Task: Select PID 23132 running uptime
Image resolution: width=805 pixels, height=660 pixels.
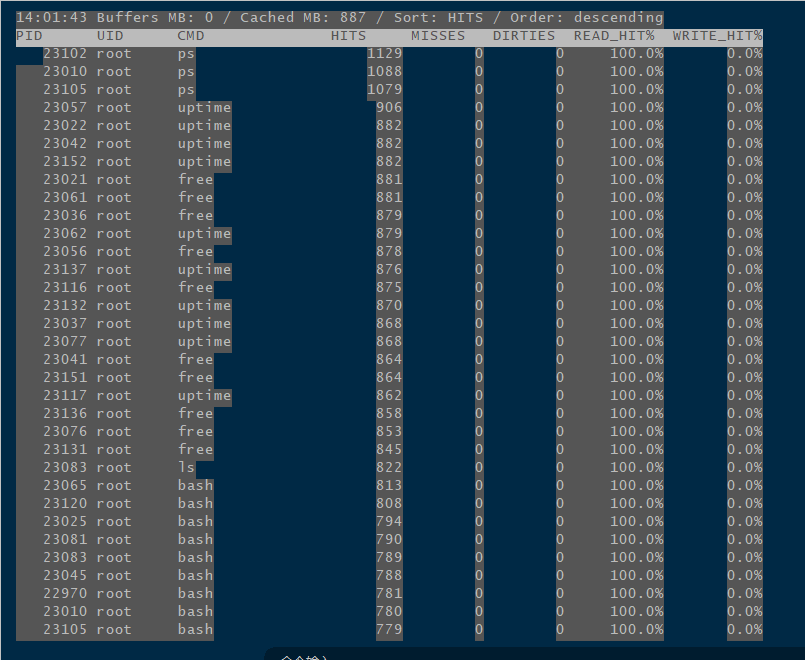Action: [65, 305]
